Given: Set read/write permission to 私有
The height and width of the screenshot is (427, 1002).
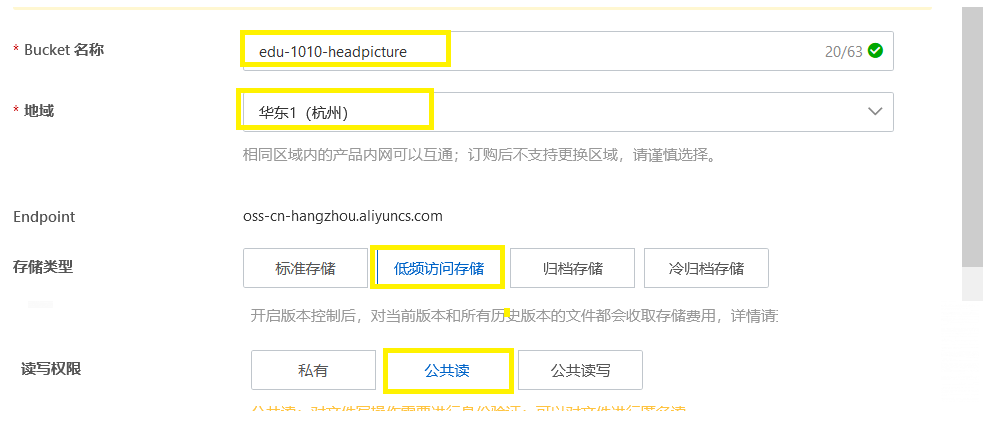Looking at the screenshot, I should [x=313, y=370].
